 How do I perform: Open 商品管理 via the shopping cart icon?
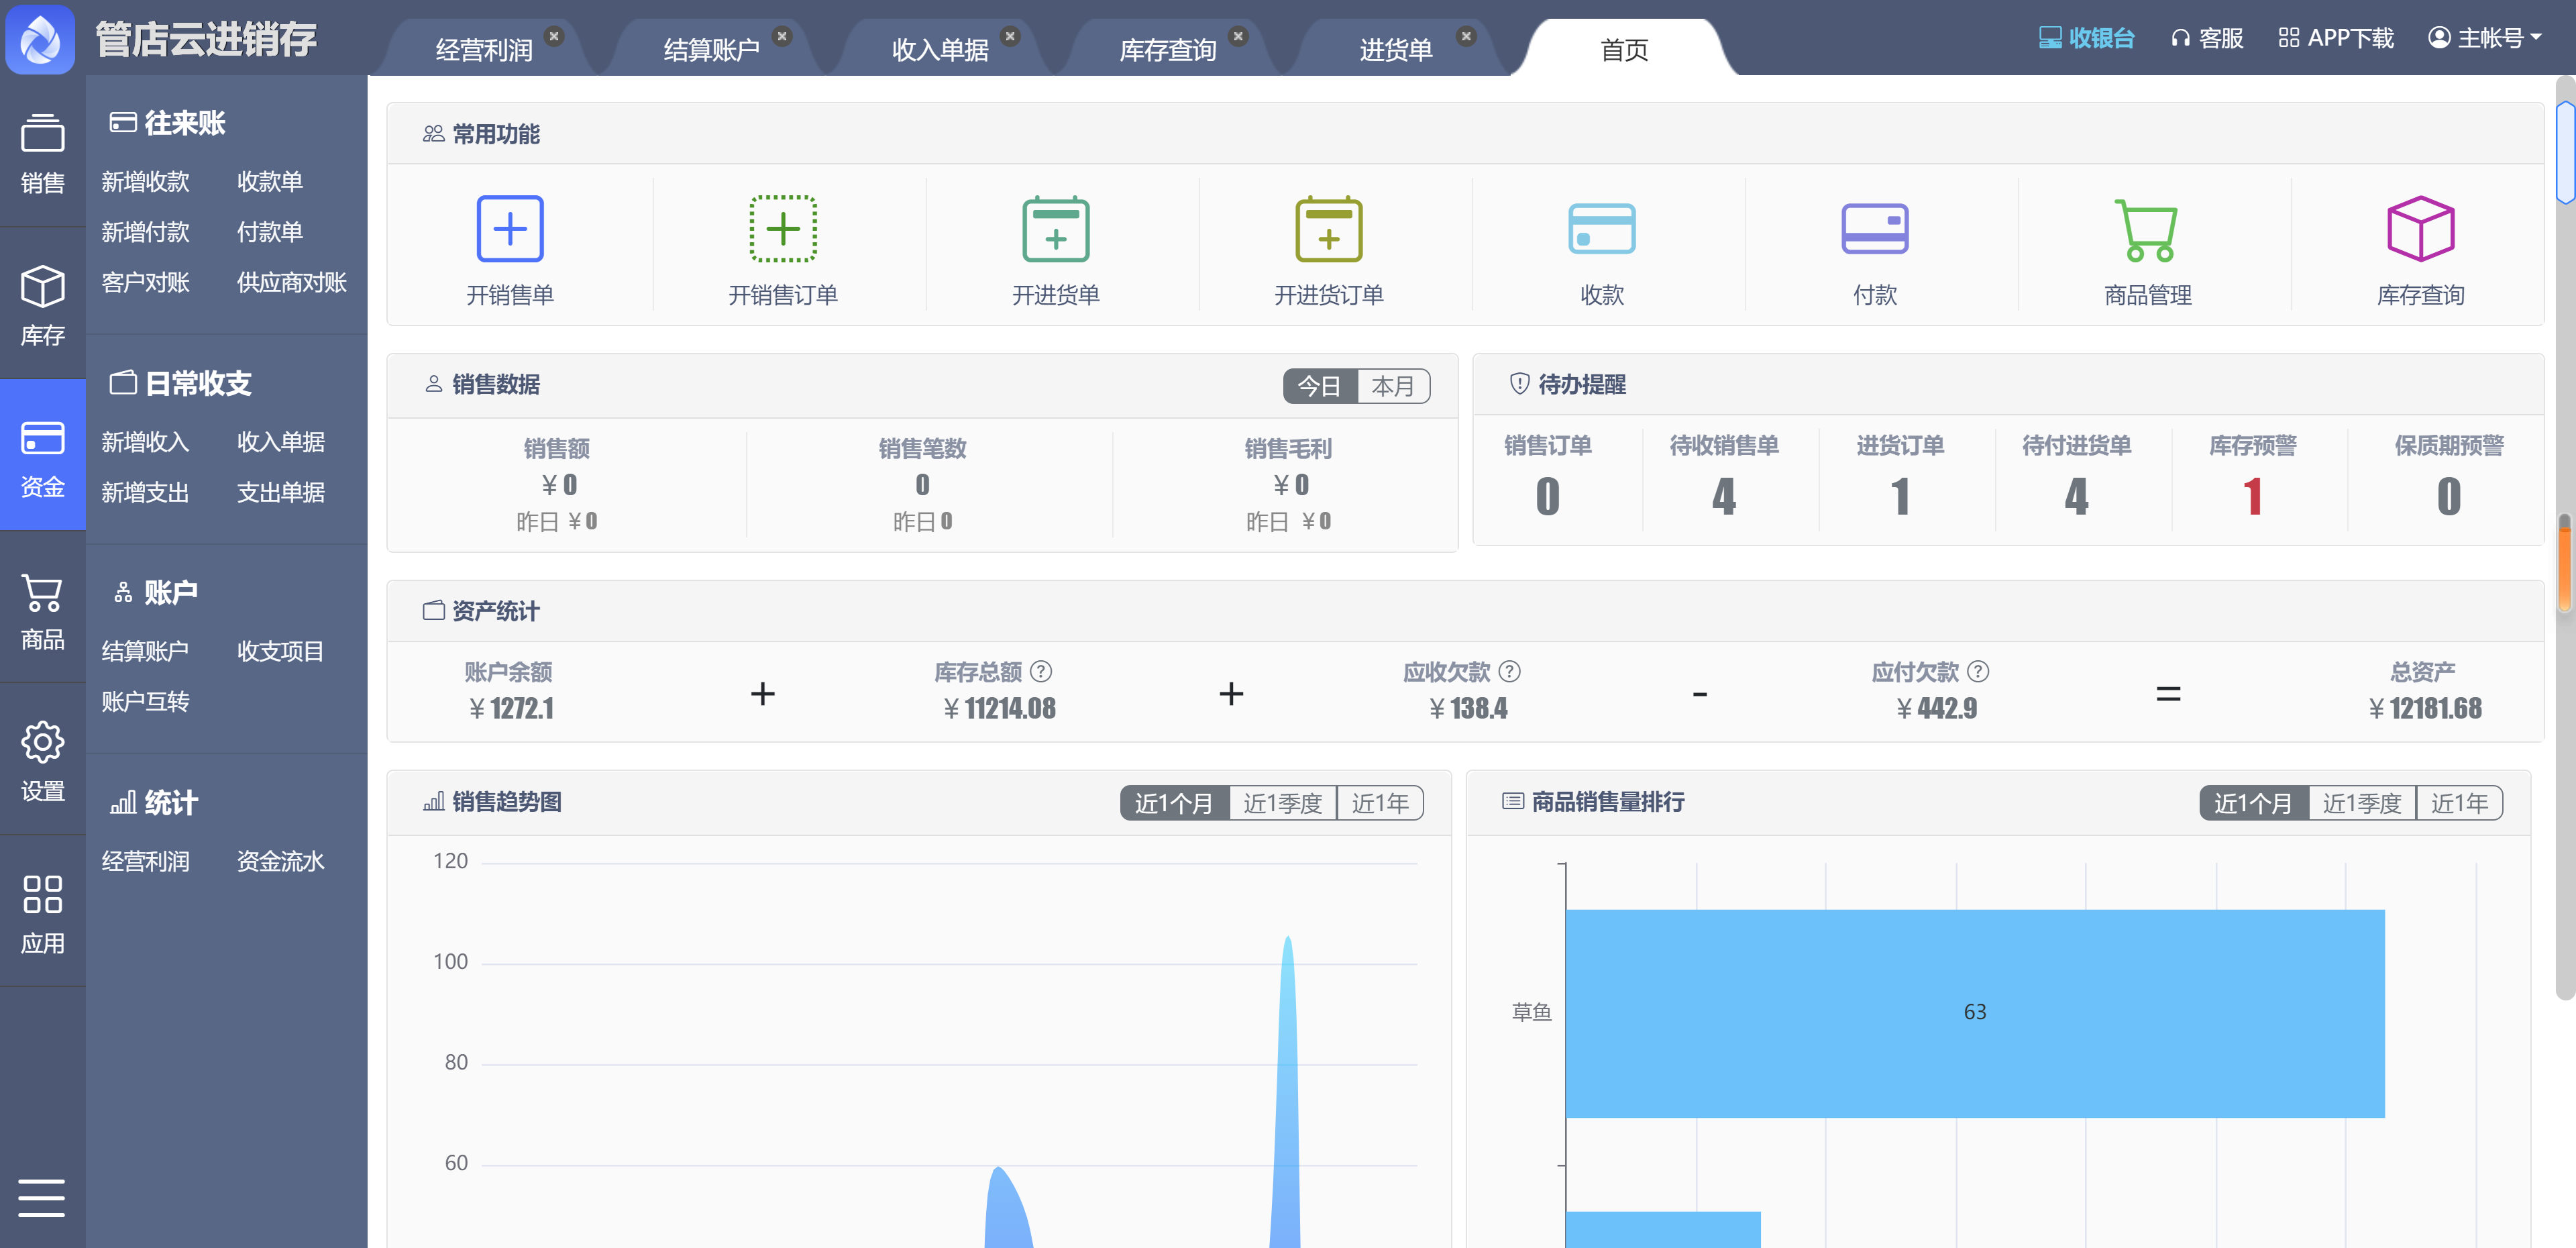2145,247
